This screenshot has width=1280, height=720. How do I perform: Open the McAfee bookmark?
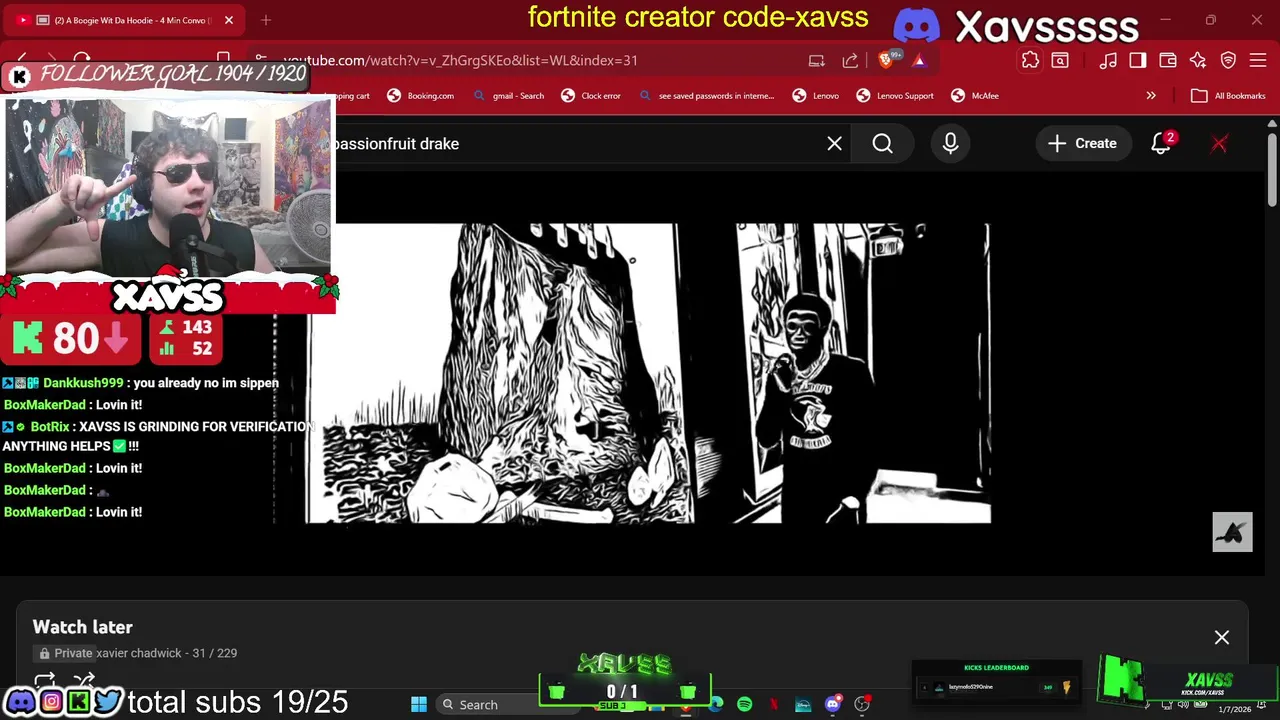975,96
